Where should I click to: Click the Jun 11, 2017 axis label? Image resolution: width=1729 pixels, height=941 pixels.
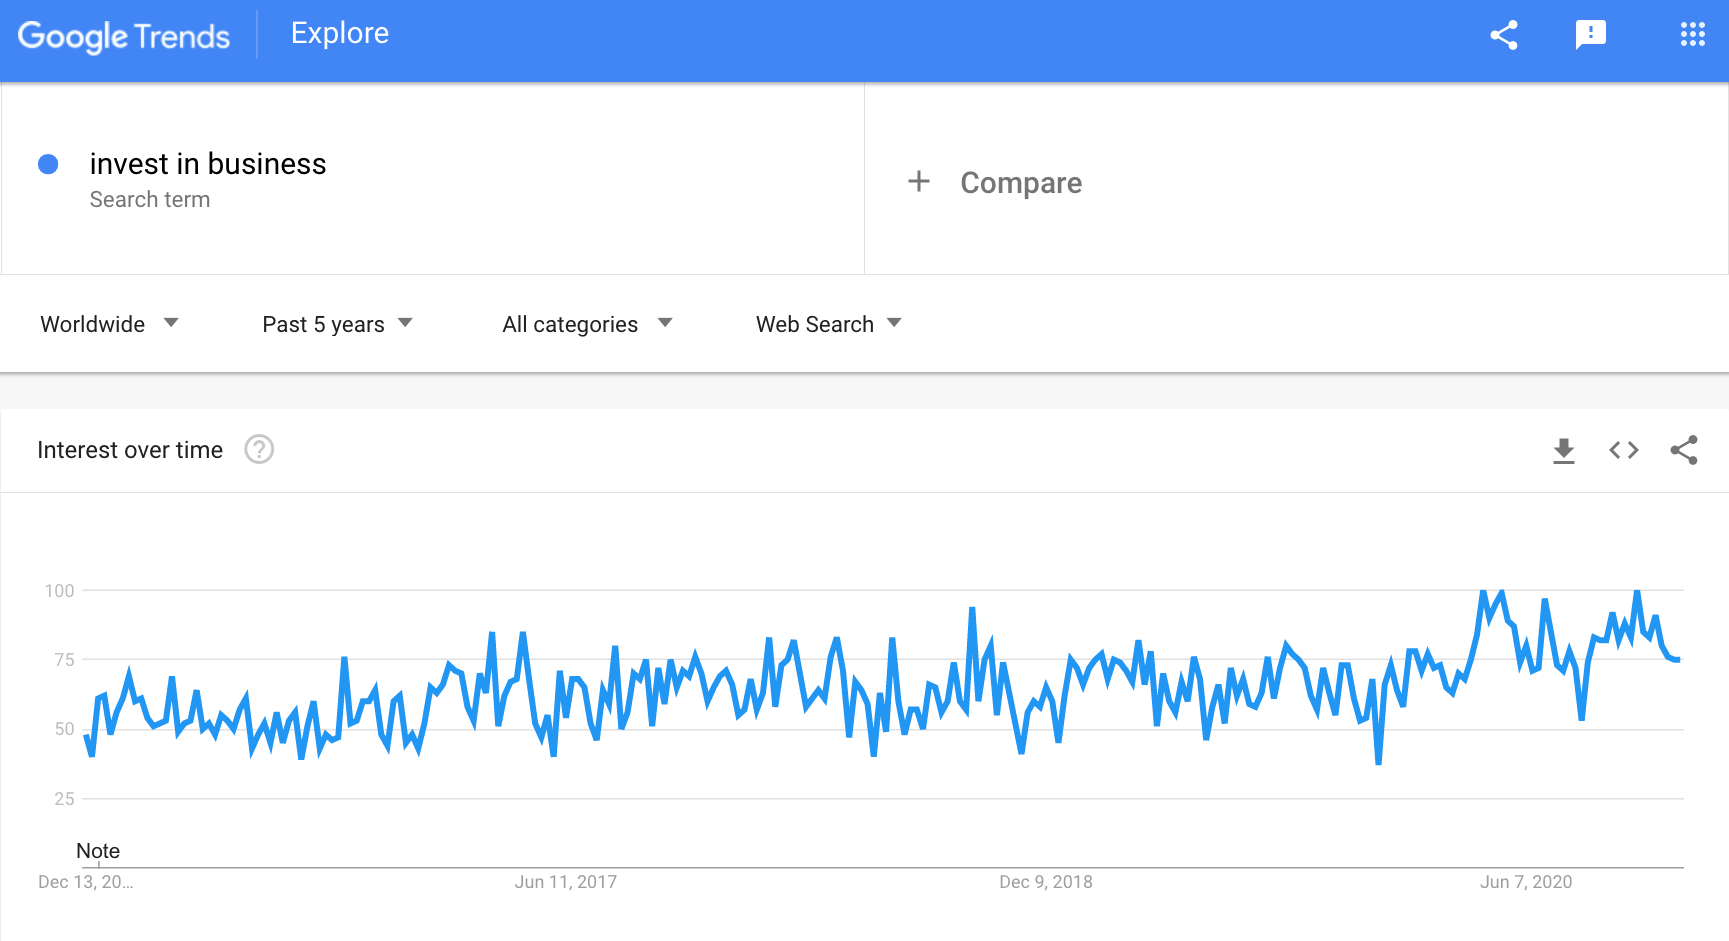565,882
